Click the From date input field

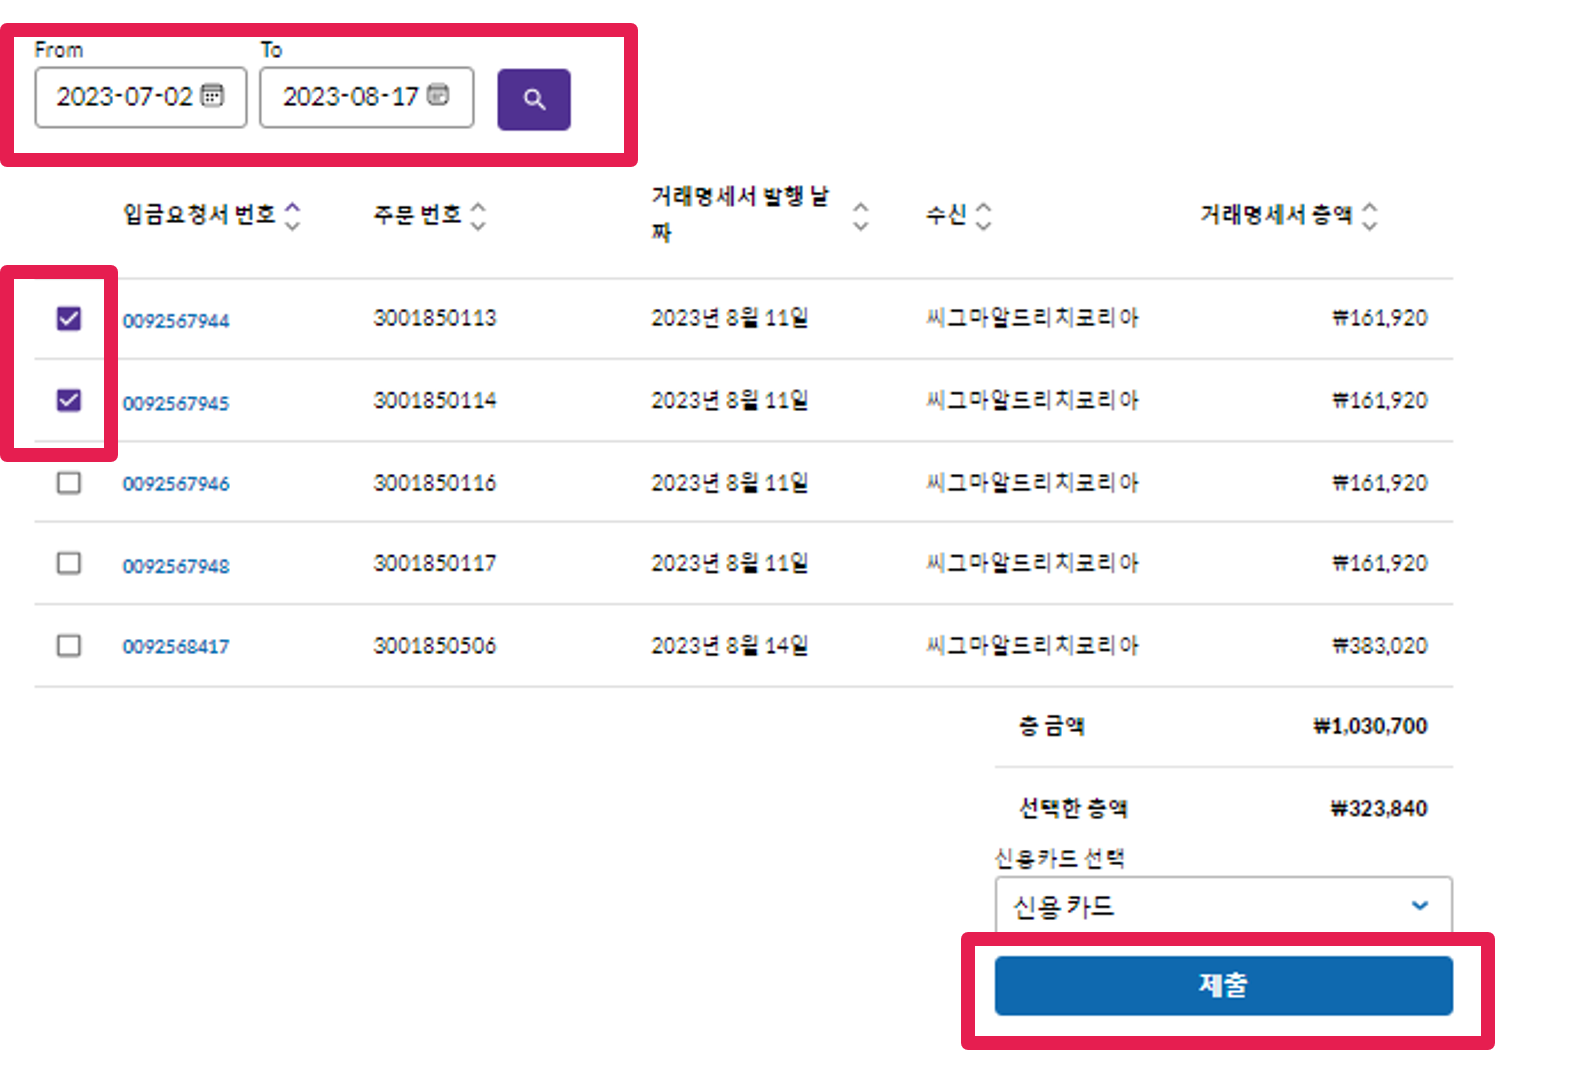click(x=124, y=97)
